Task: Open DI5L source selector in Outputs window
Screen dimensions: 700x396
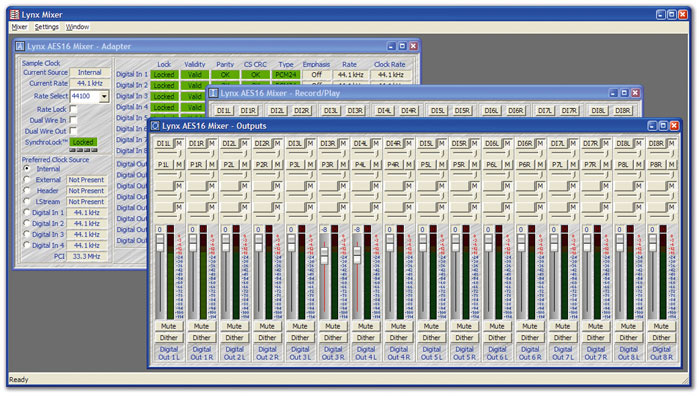Action: [426, 143]
